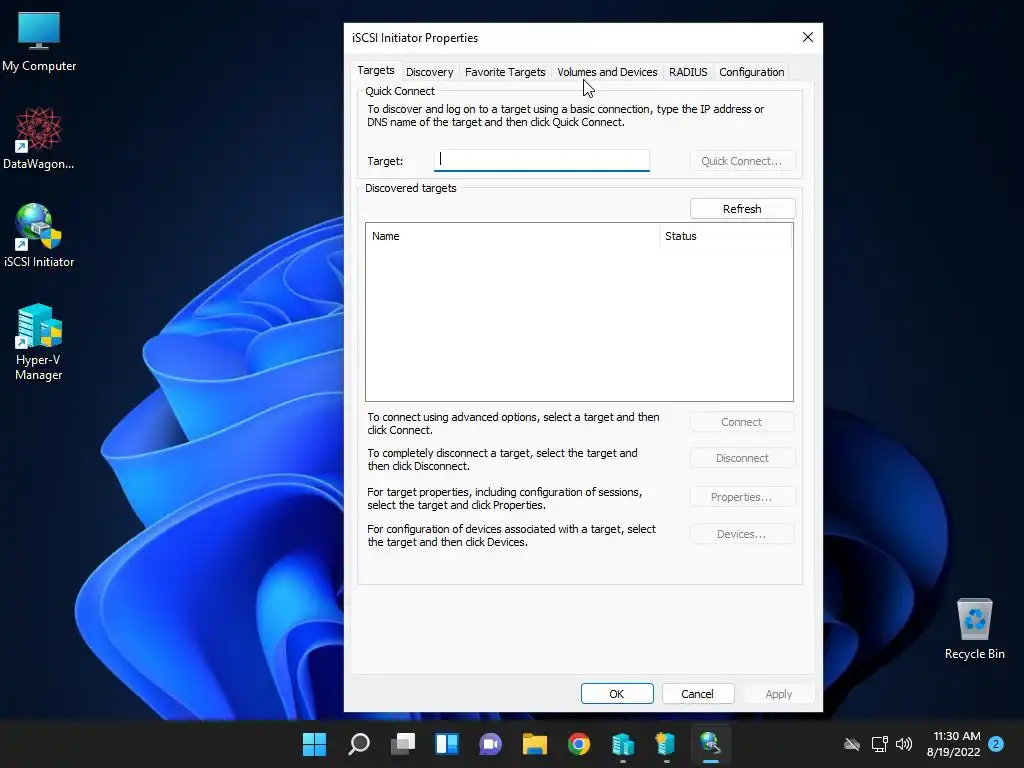Image resolution: width=1024 pixels, height=768 pixels.
Task: Open target Properties button
Action: tap(742, 497)
